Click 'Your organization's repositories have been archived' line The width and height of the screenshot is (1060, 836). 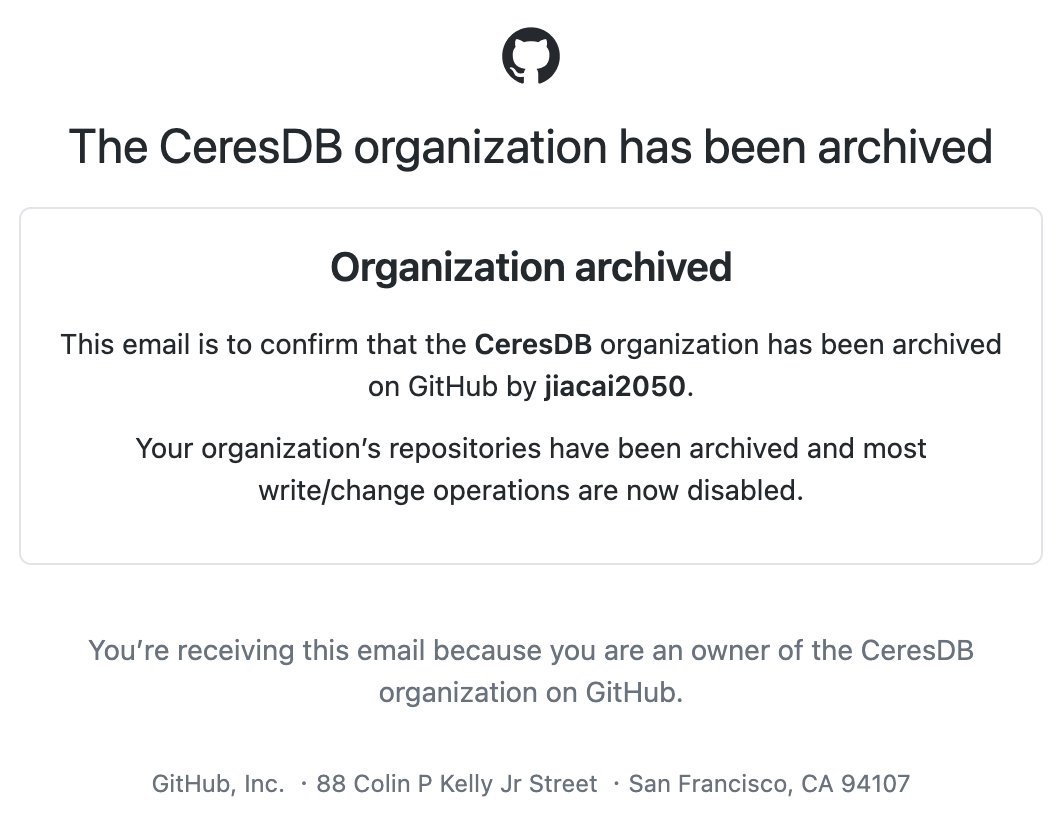(x=531, y=449)
